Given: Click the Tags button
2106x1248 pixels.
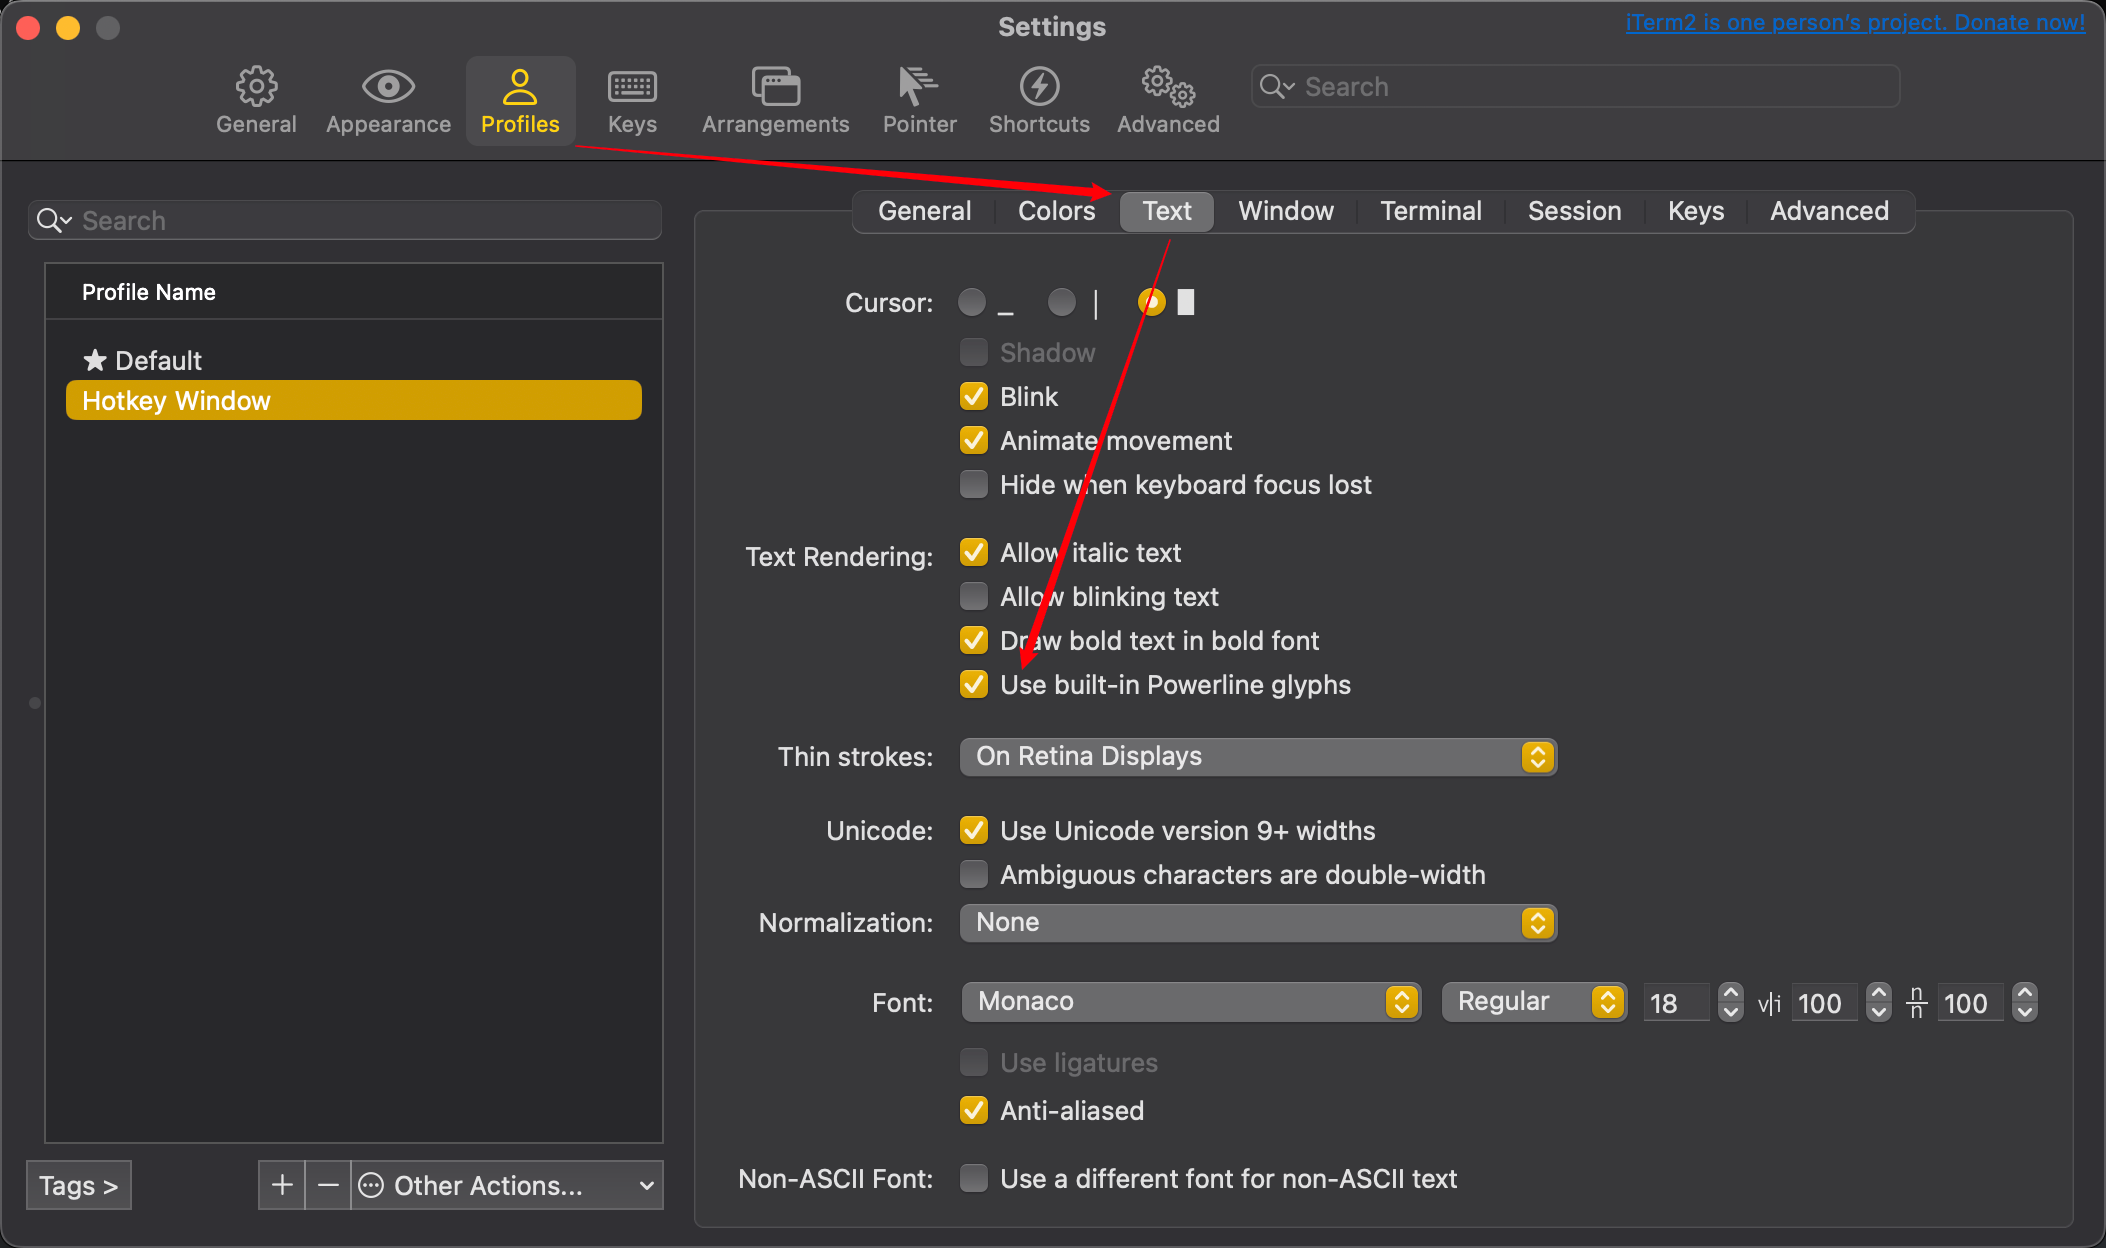Looking at the screenshot, I should (78, 1185).
